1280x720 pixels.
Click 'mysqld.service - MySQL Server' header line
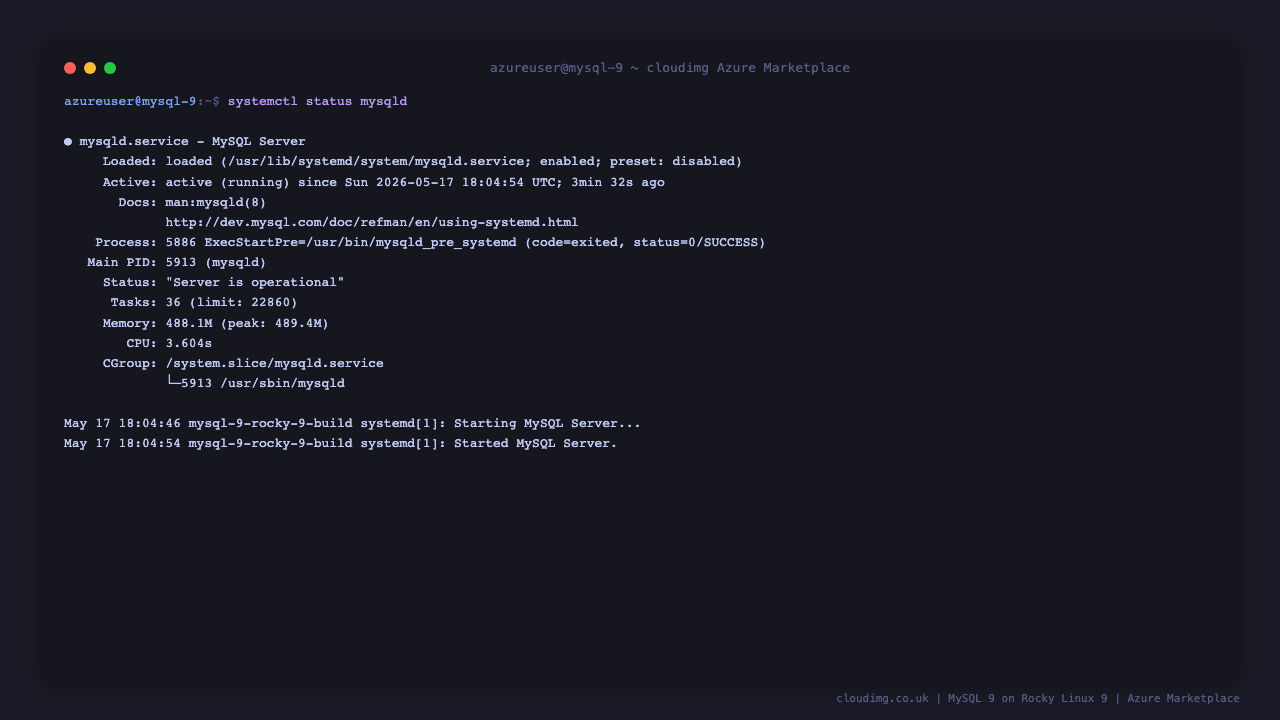coord(193,142)
